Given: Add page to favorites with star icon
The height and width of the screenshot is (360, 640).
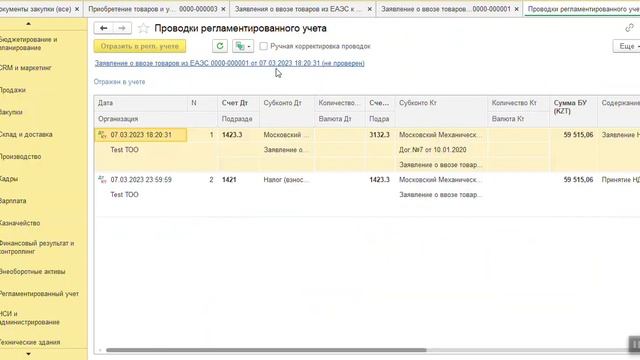Looking at the screenshot, I should click(x=143, y=28).
